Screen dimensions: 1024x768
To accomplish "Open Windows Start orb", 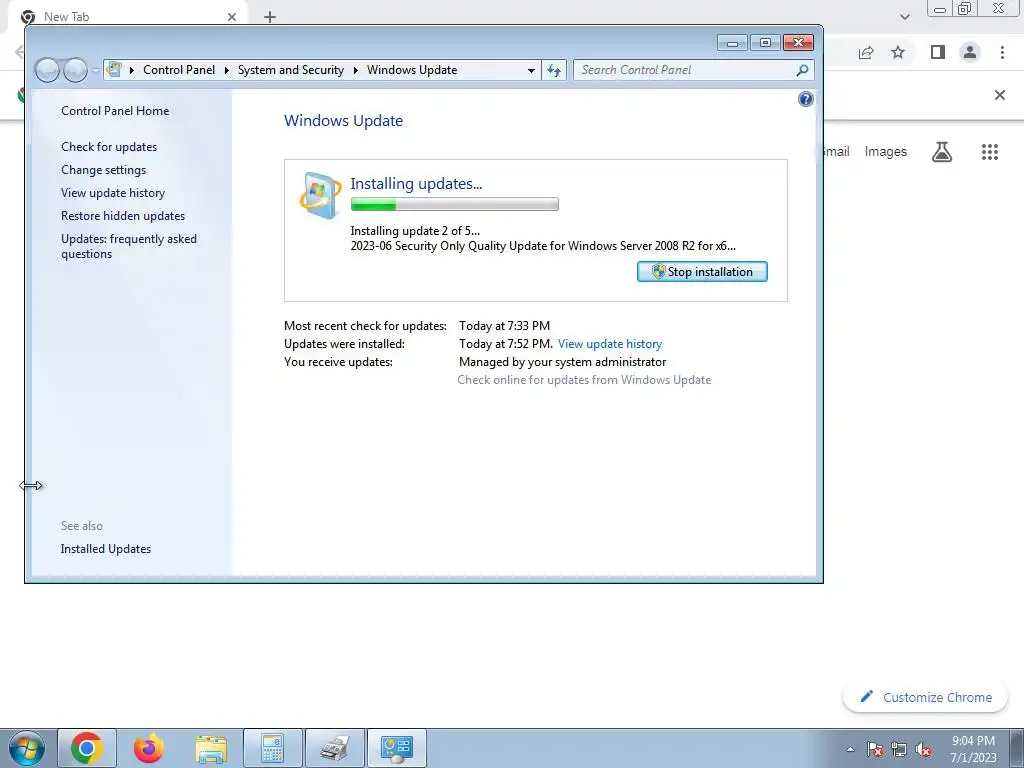I will [x=27, y=748].
